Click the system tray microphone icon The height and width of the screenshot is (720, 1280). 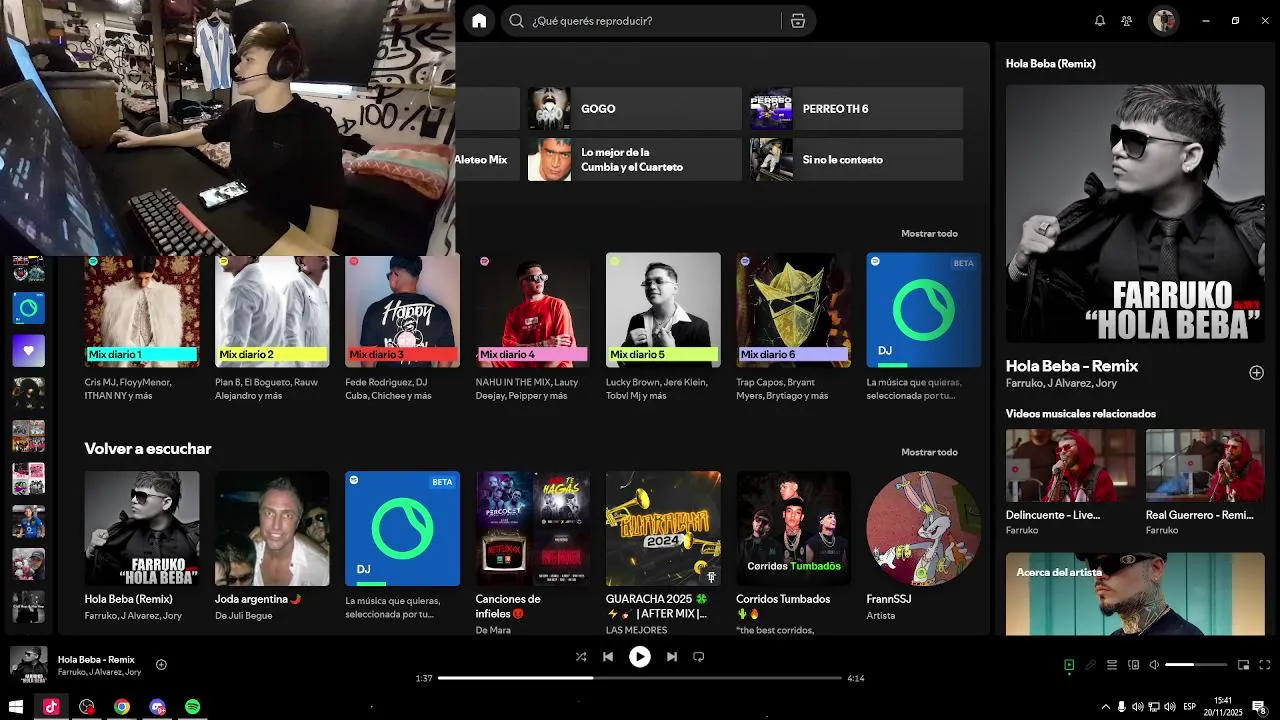[x=1121, y=707]
